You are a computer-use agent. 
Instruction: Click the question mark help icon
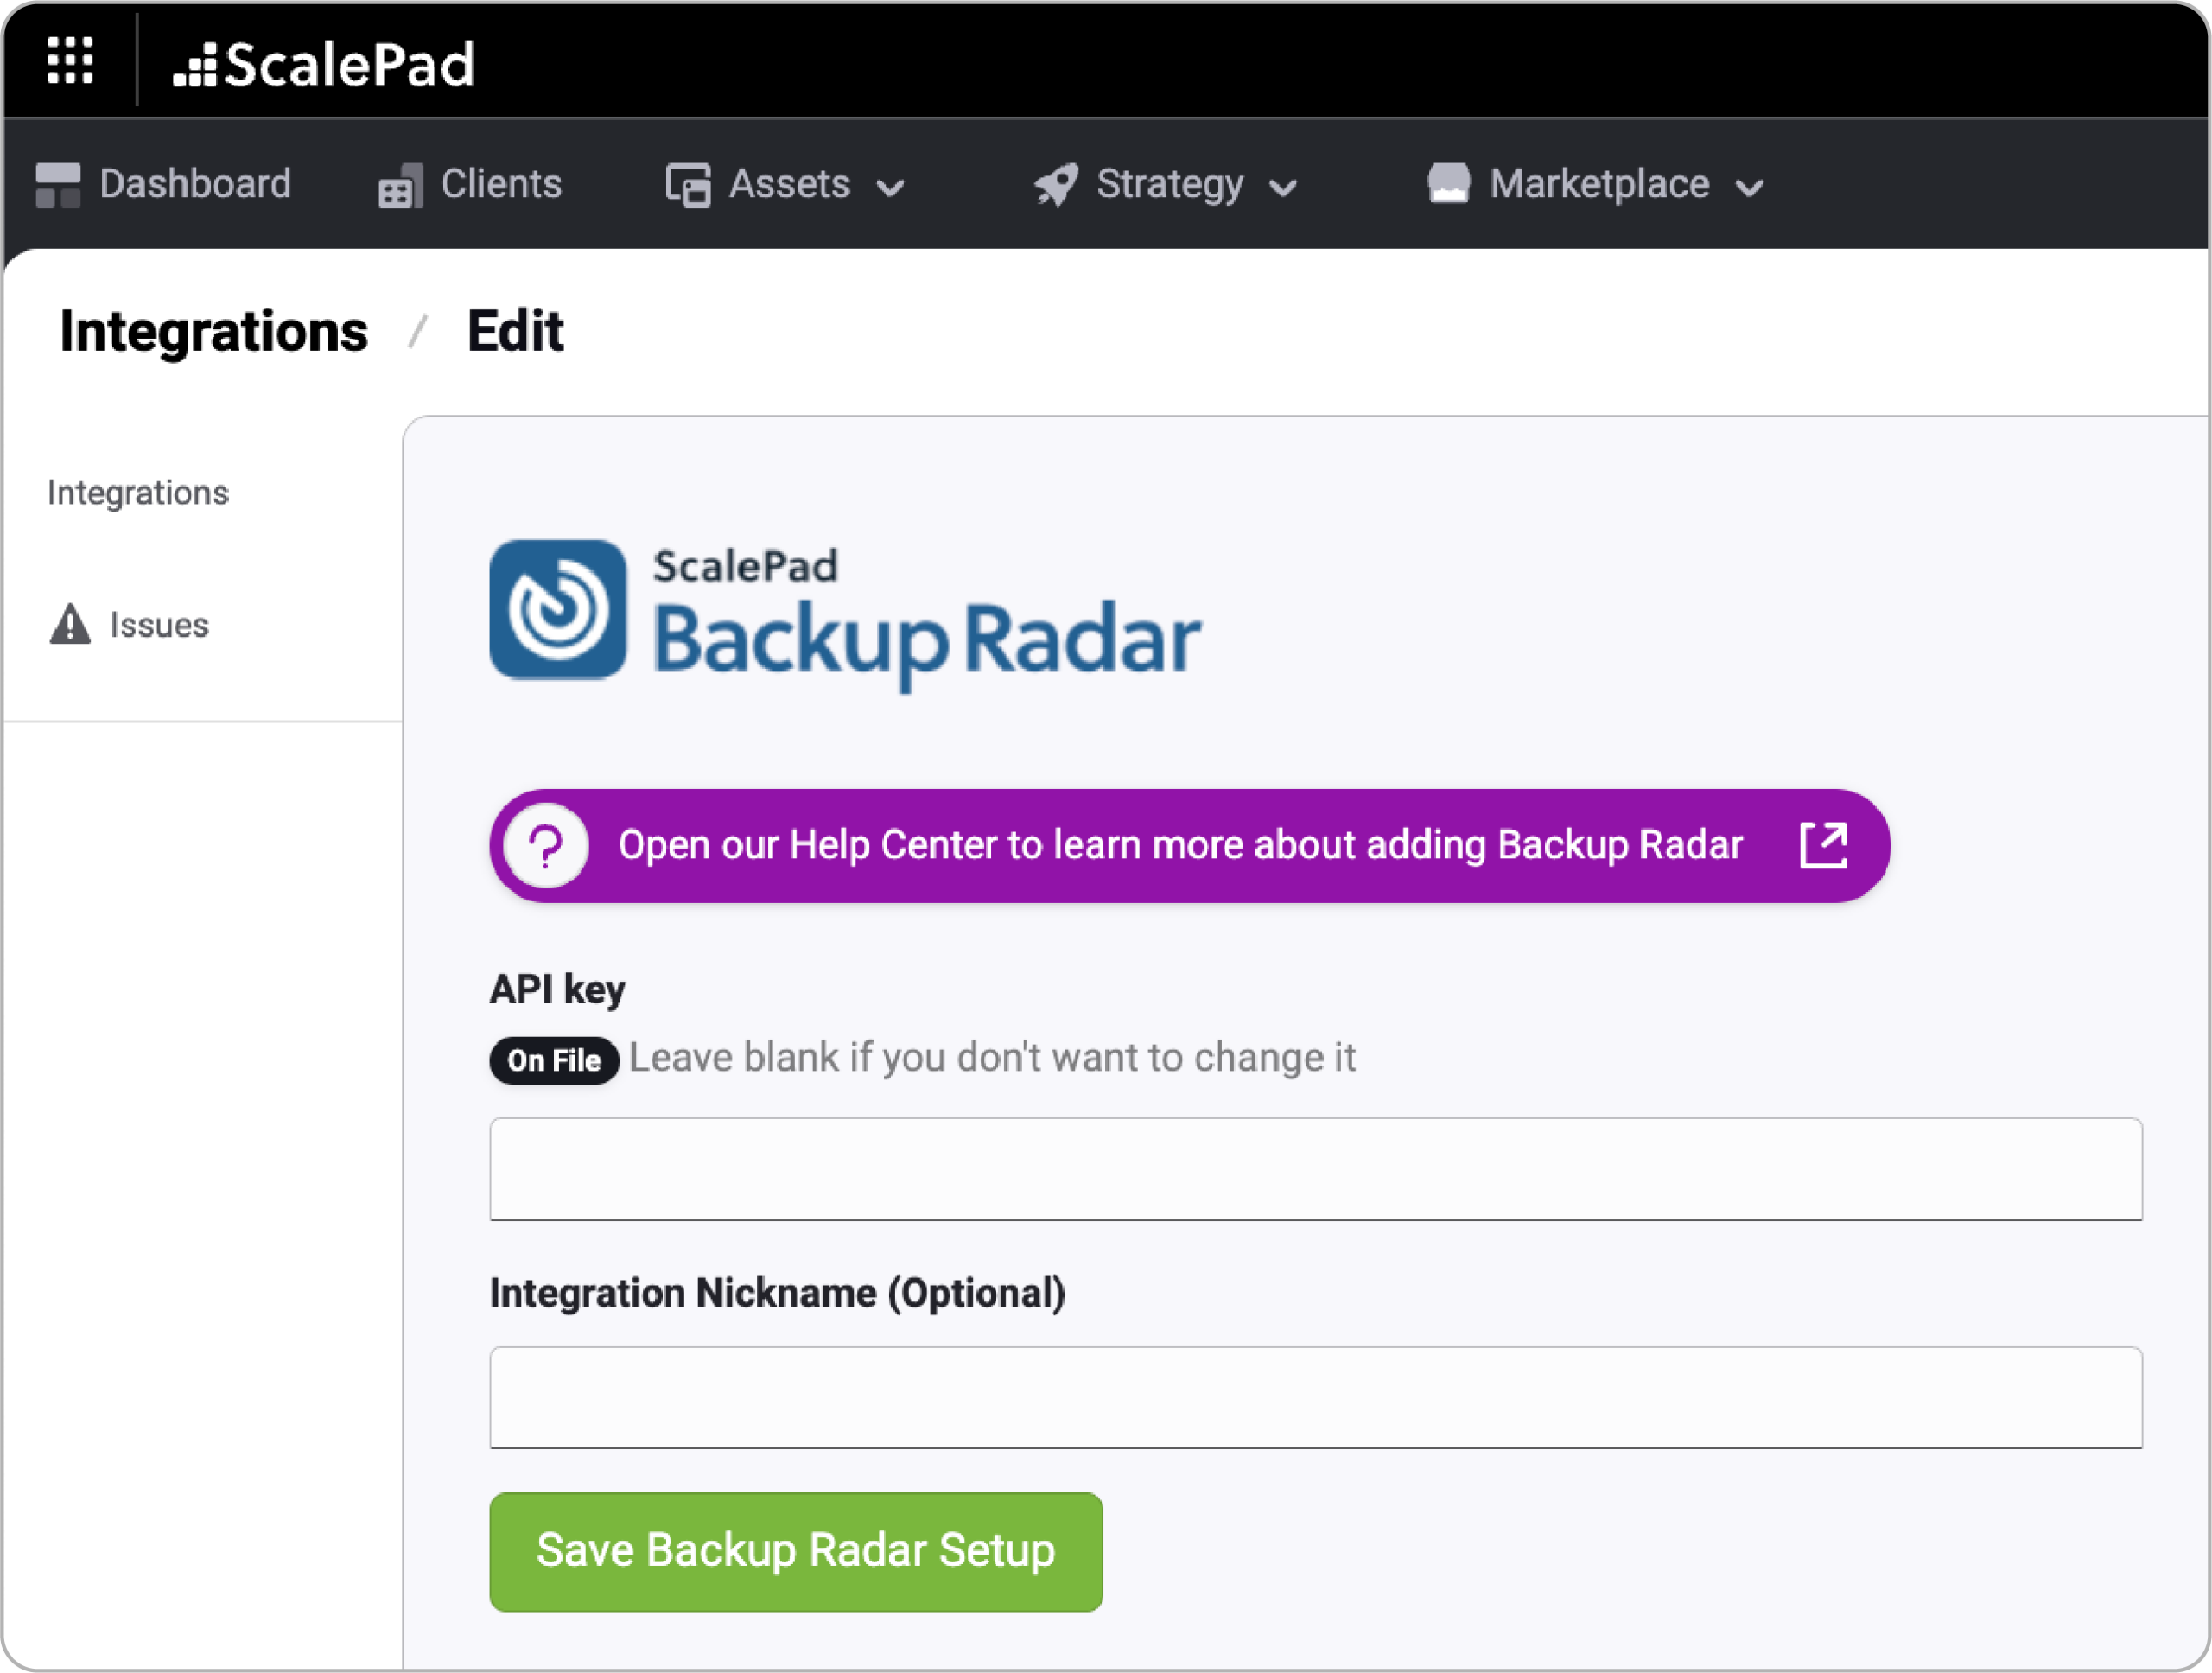click(x=546, y=846)
